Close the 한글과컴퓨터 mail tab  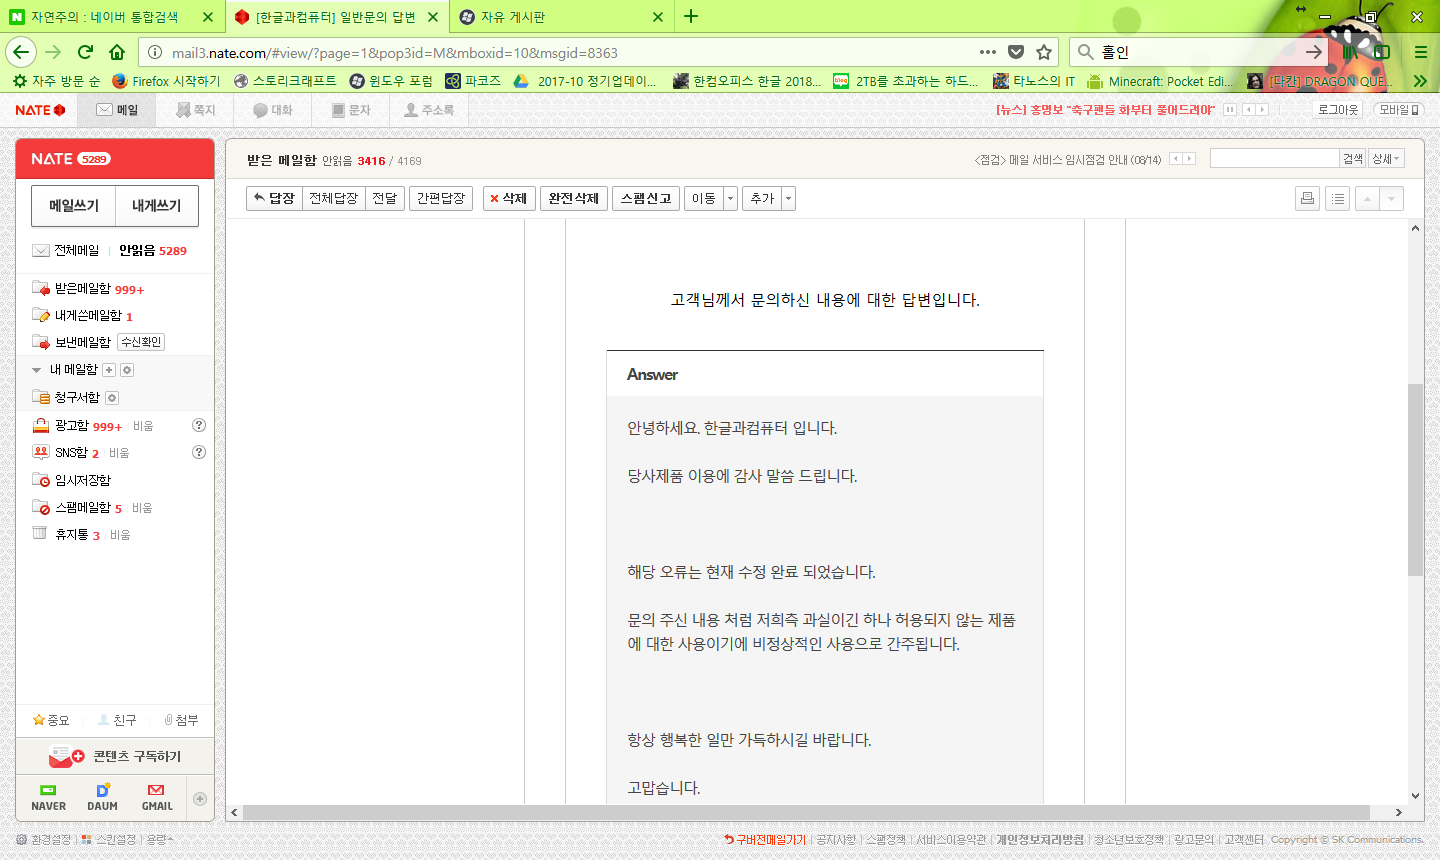coord(433,17)
